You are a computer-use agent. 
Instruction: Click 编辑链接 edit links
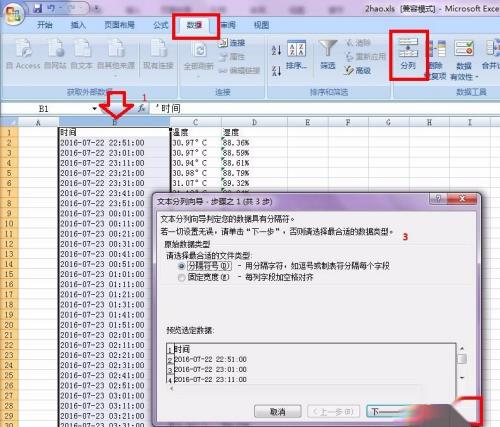(x=239, y=70)
